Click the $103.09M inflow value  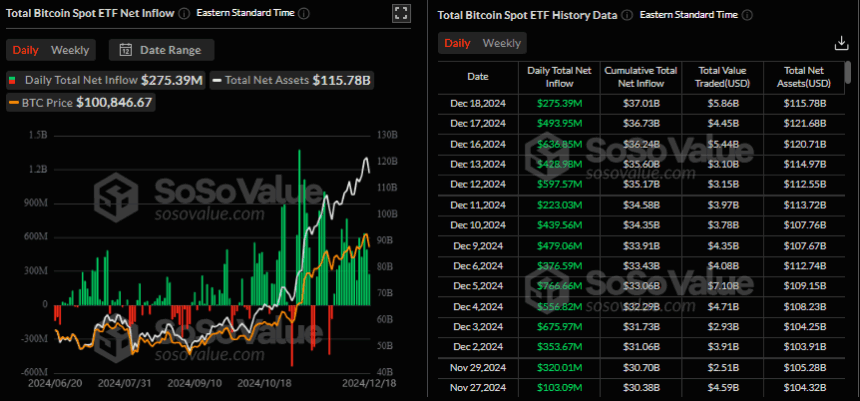click(559, 387)
